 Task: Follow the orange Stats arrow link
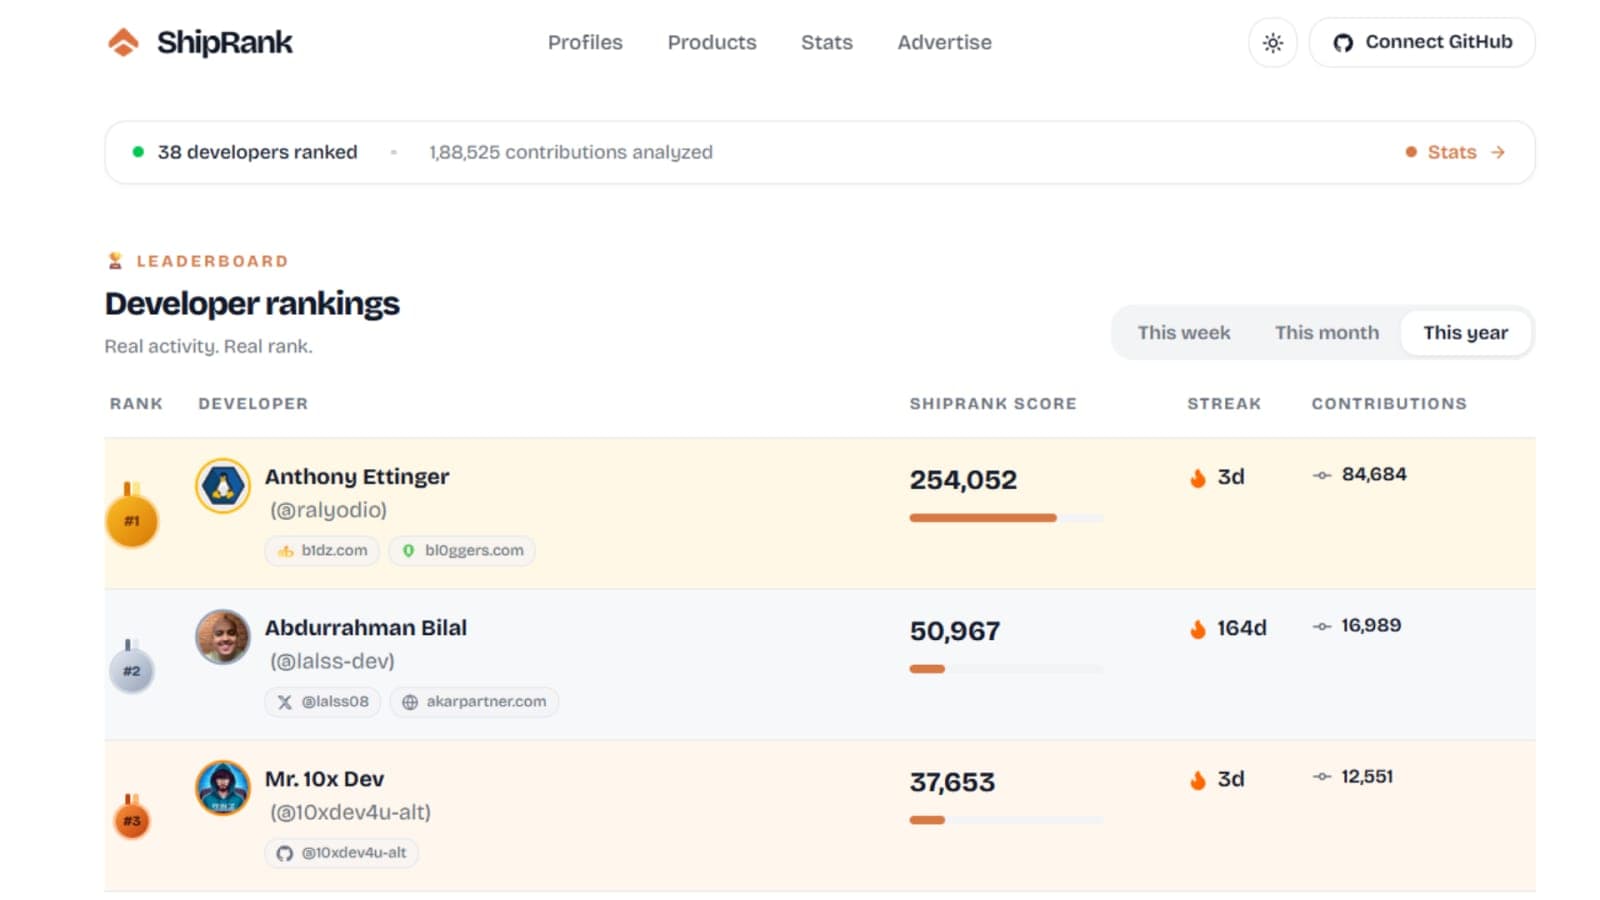pyautogui.click(x=1455, y=152)
